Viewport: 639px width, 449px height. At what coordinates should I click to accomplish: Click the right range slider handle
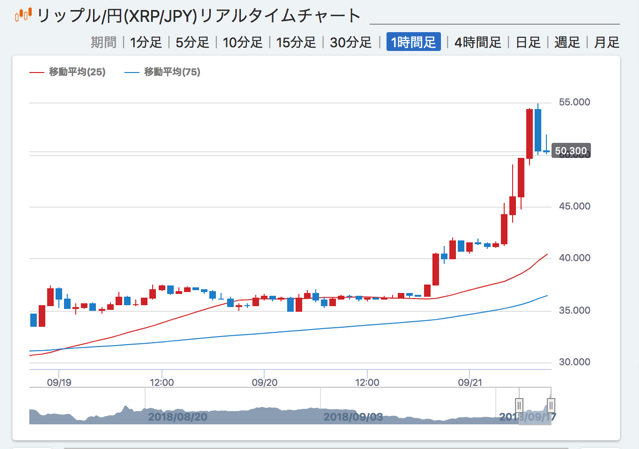[x=551, y=406]
